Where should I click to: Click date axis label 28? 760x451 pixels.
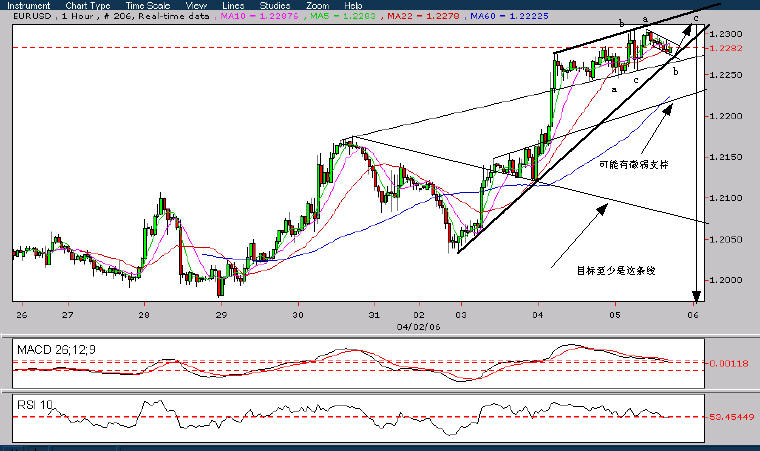coord(143,315)
